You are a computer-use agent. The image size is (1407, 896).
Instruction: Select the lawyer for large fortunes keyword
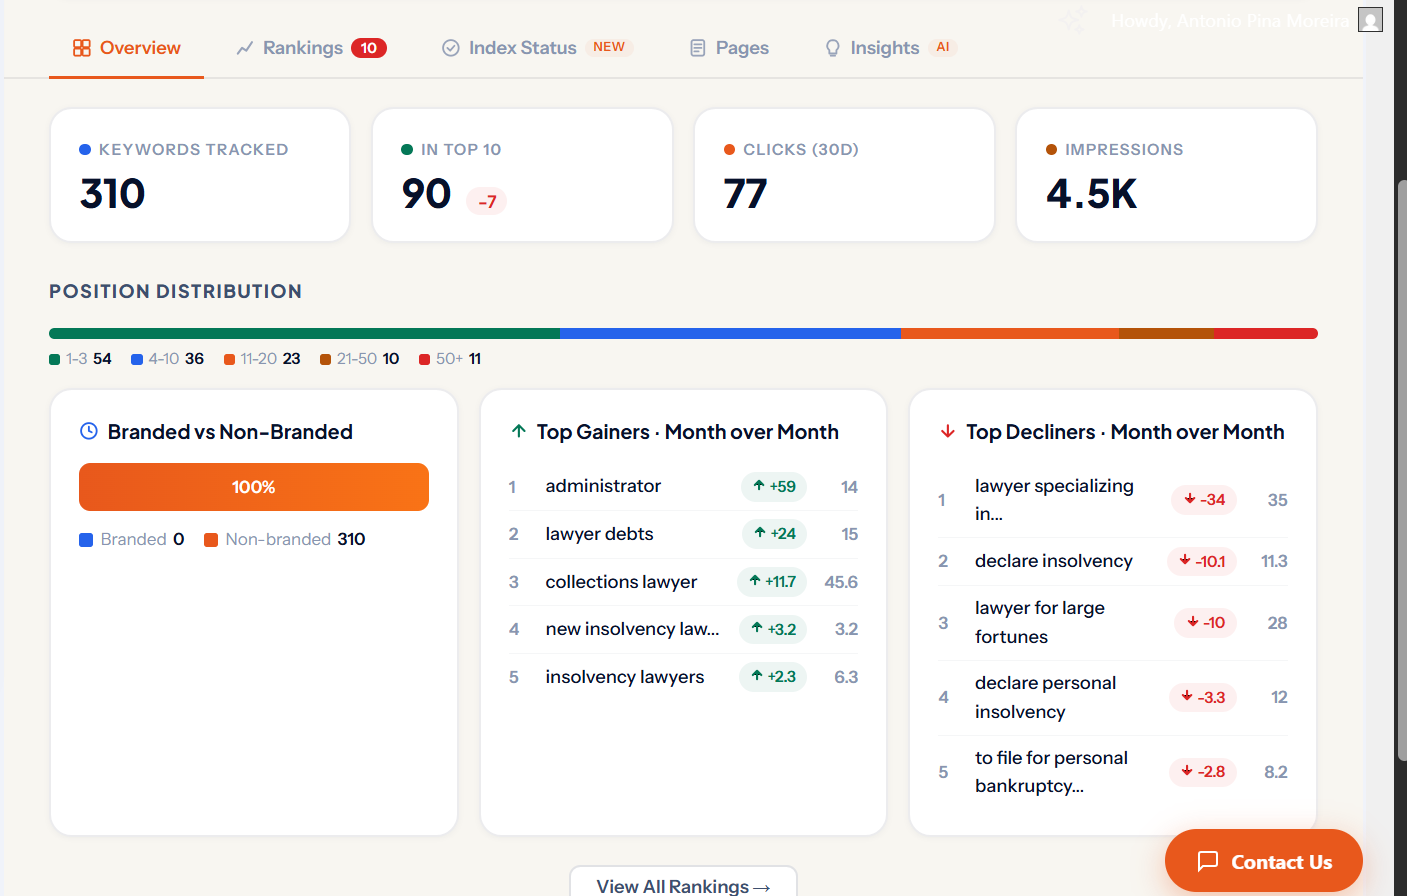1040,622
